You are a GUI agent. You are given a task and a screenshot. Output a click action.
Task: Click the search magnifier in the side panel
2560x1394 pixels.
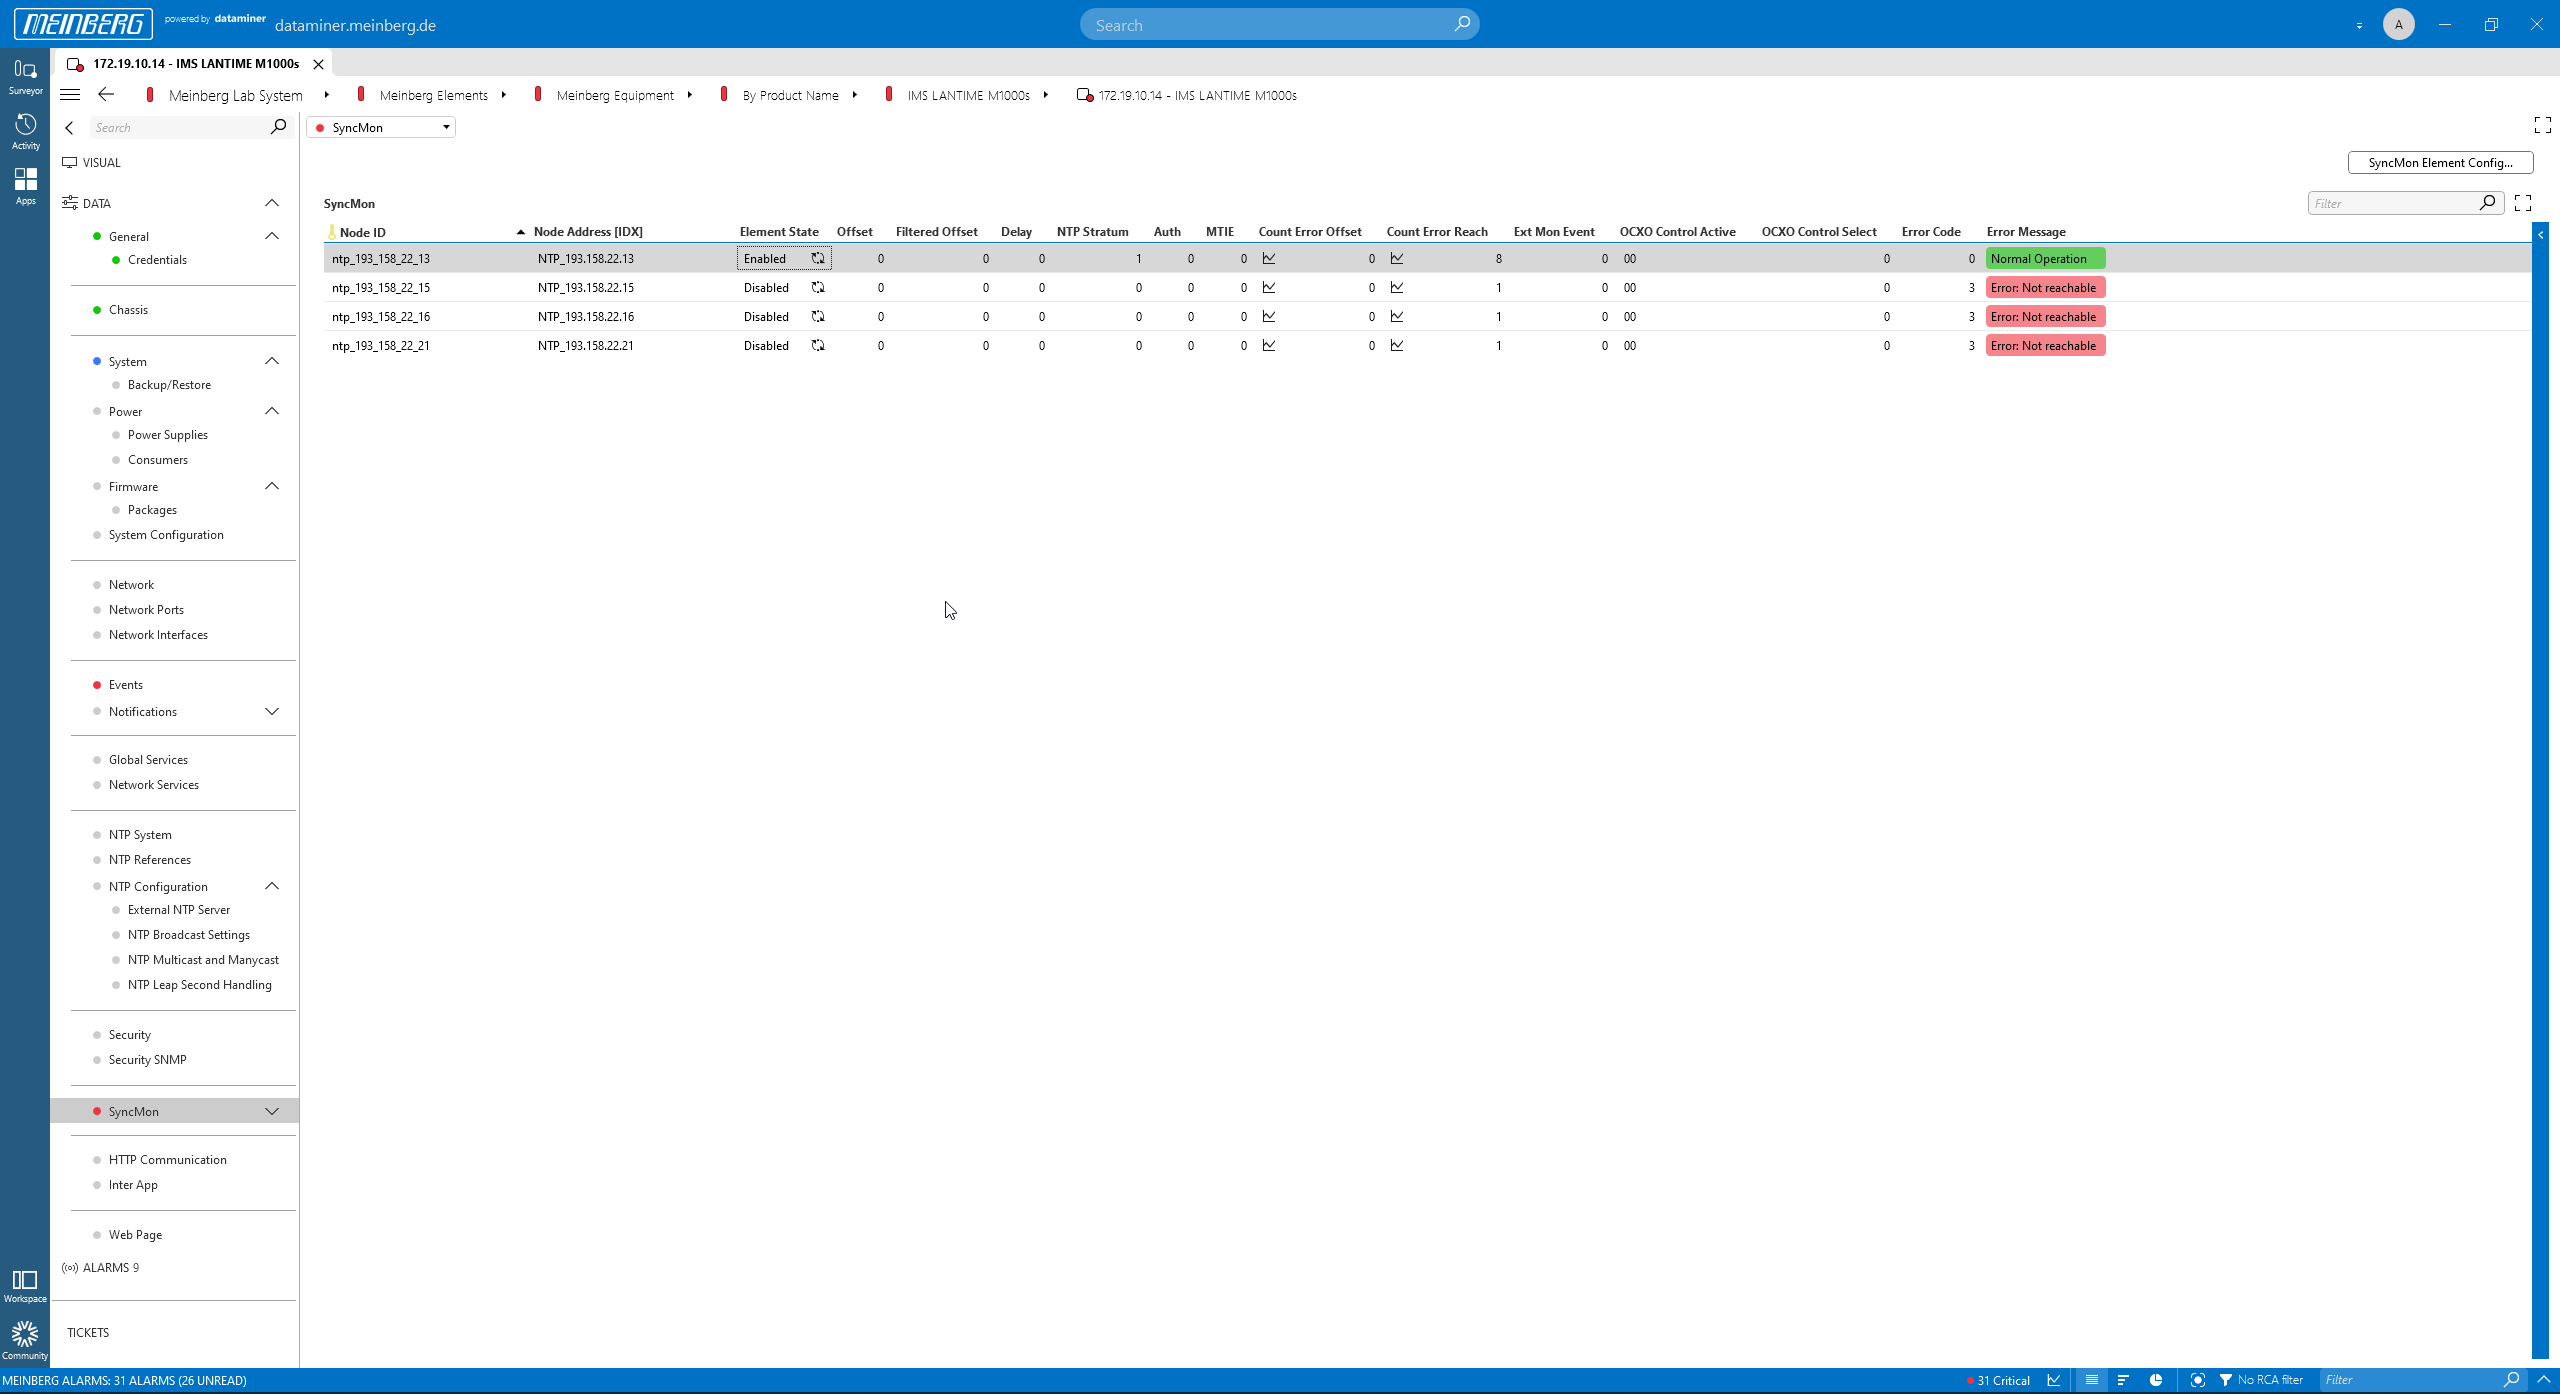[278, 126]
